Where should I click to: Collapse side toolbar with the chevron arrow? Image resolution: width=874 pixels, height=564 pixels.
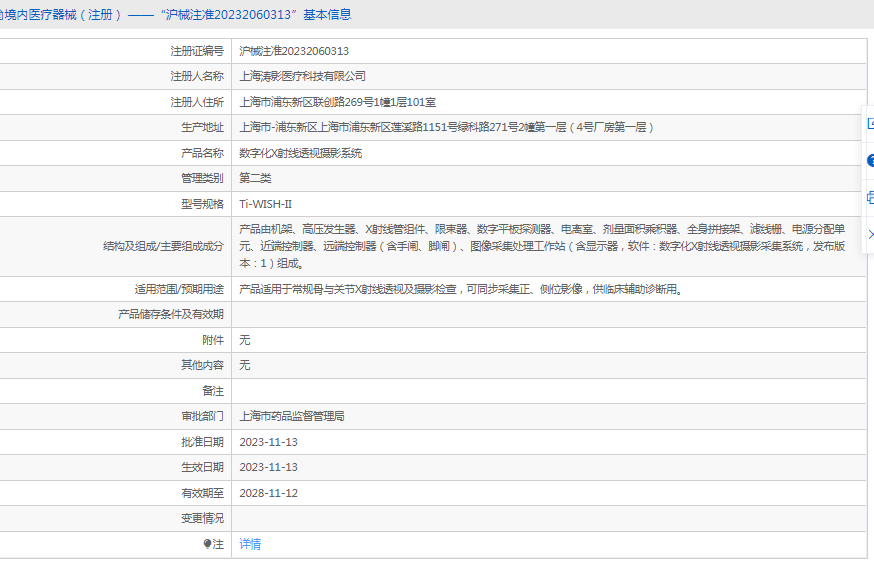871,235
